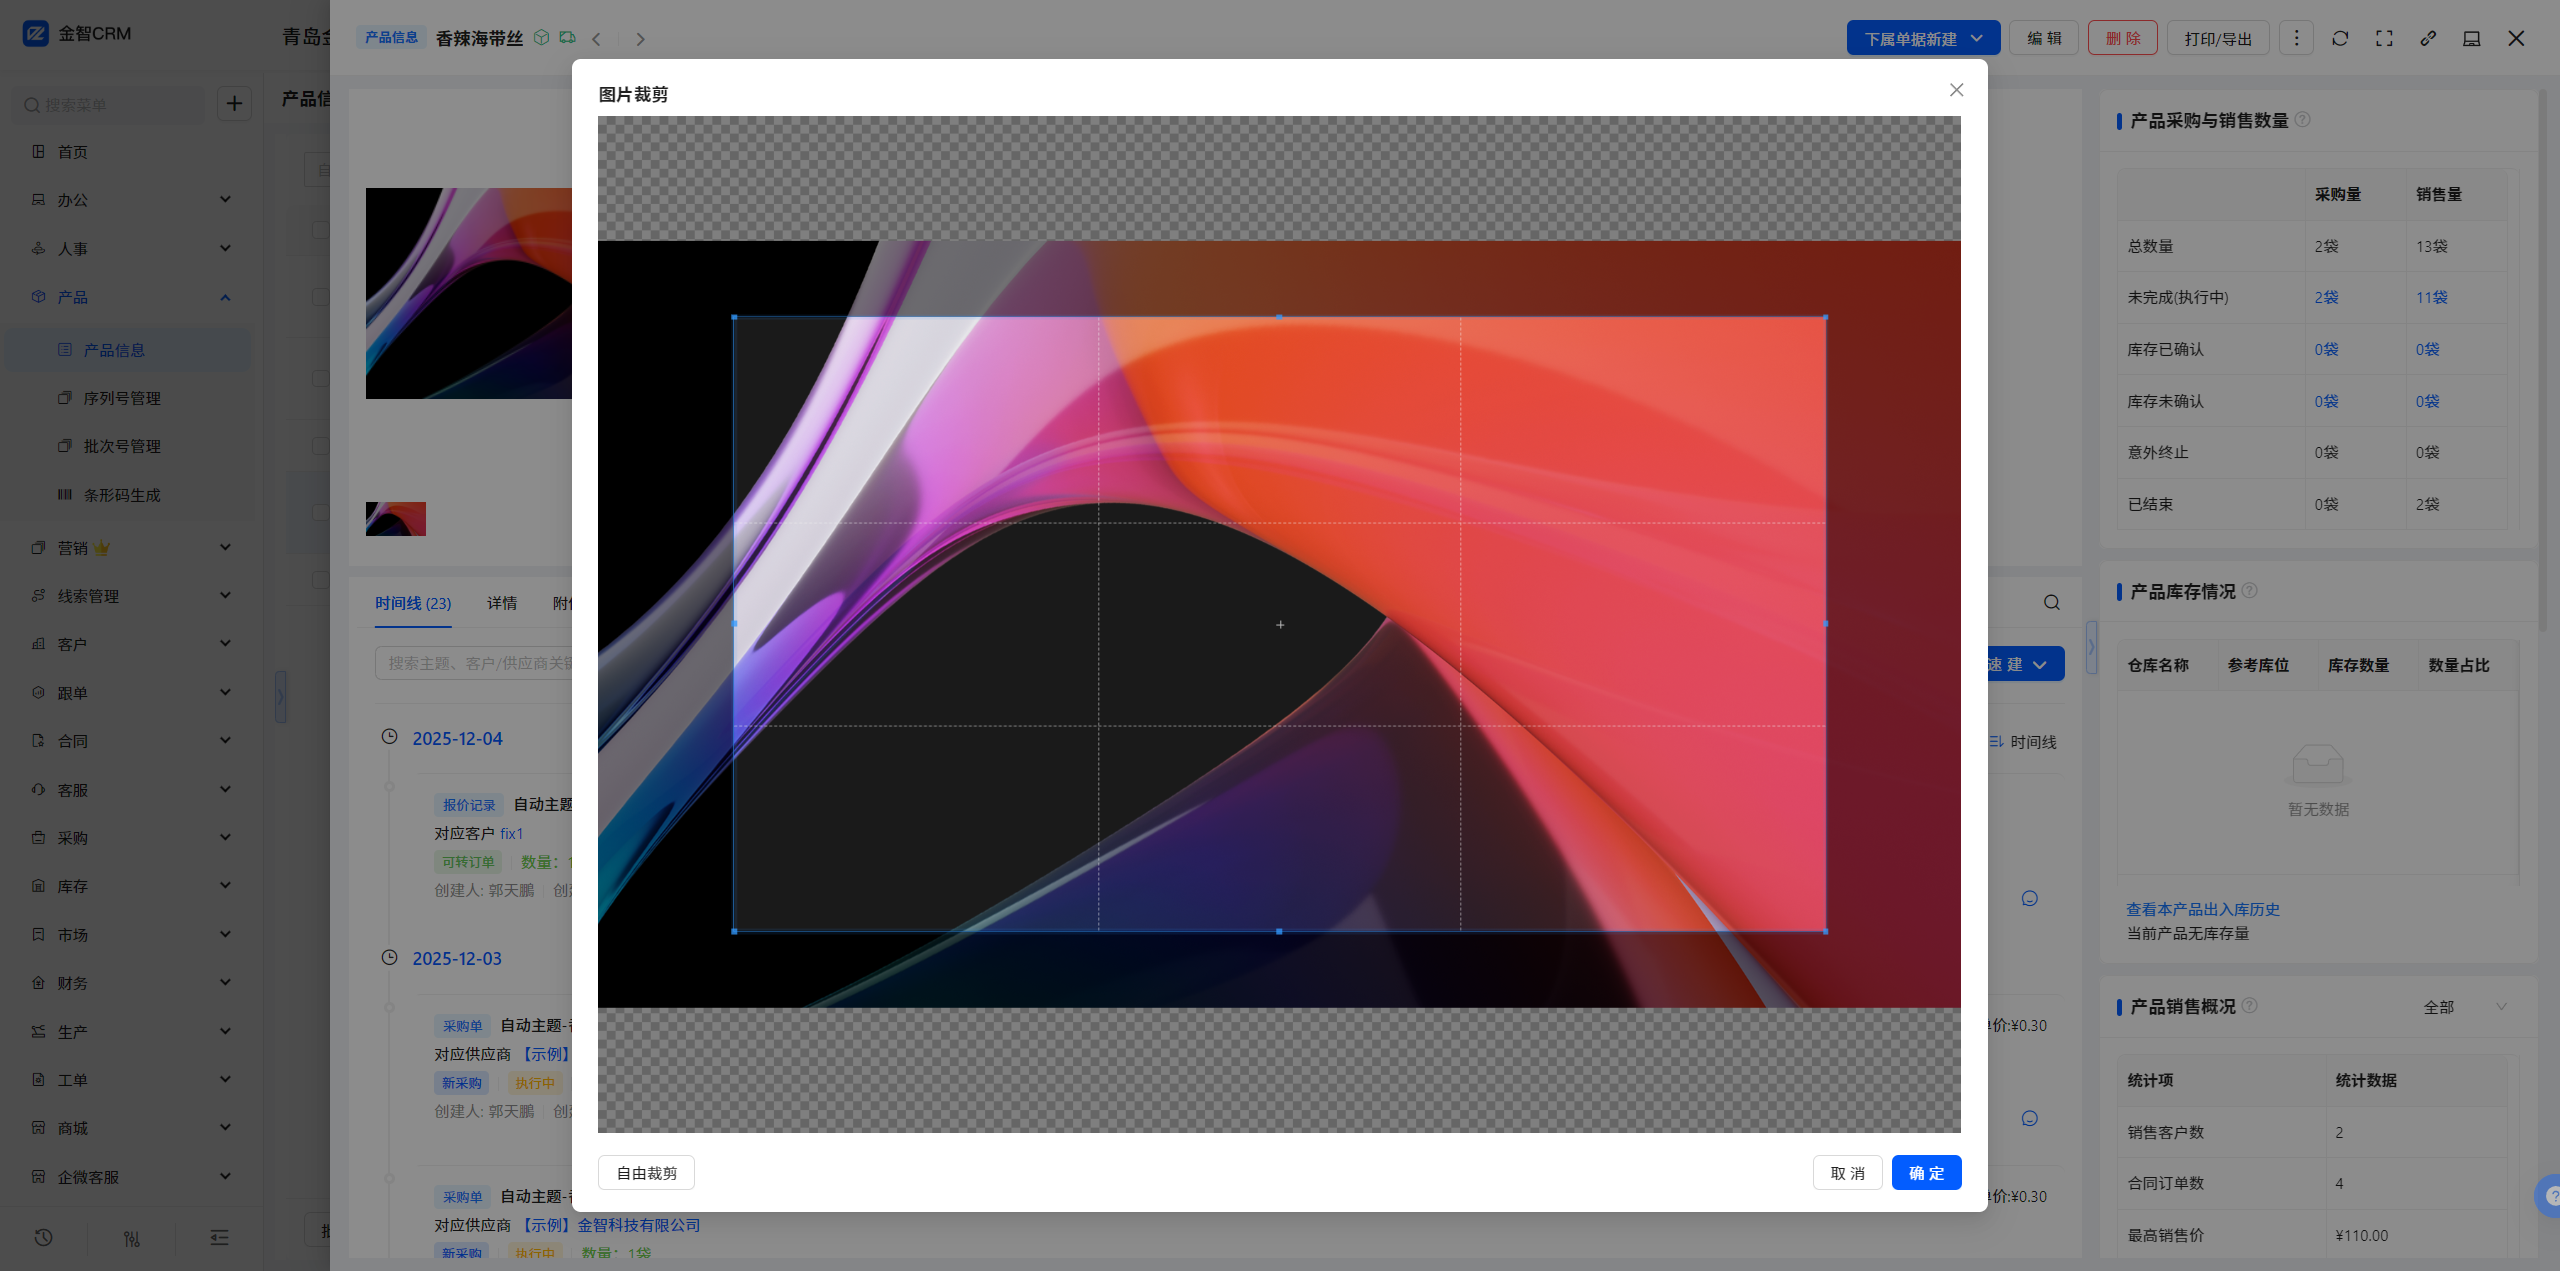Click the fullscreen expand icon
This screenshot has height=1271, width=2560.
tap(2384, 38)
